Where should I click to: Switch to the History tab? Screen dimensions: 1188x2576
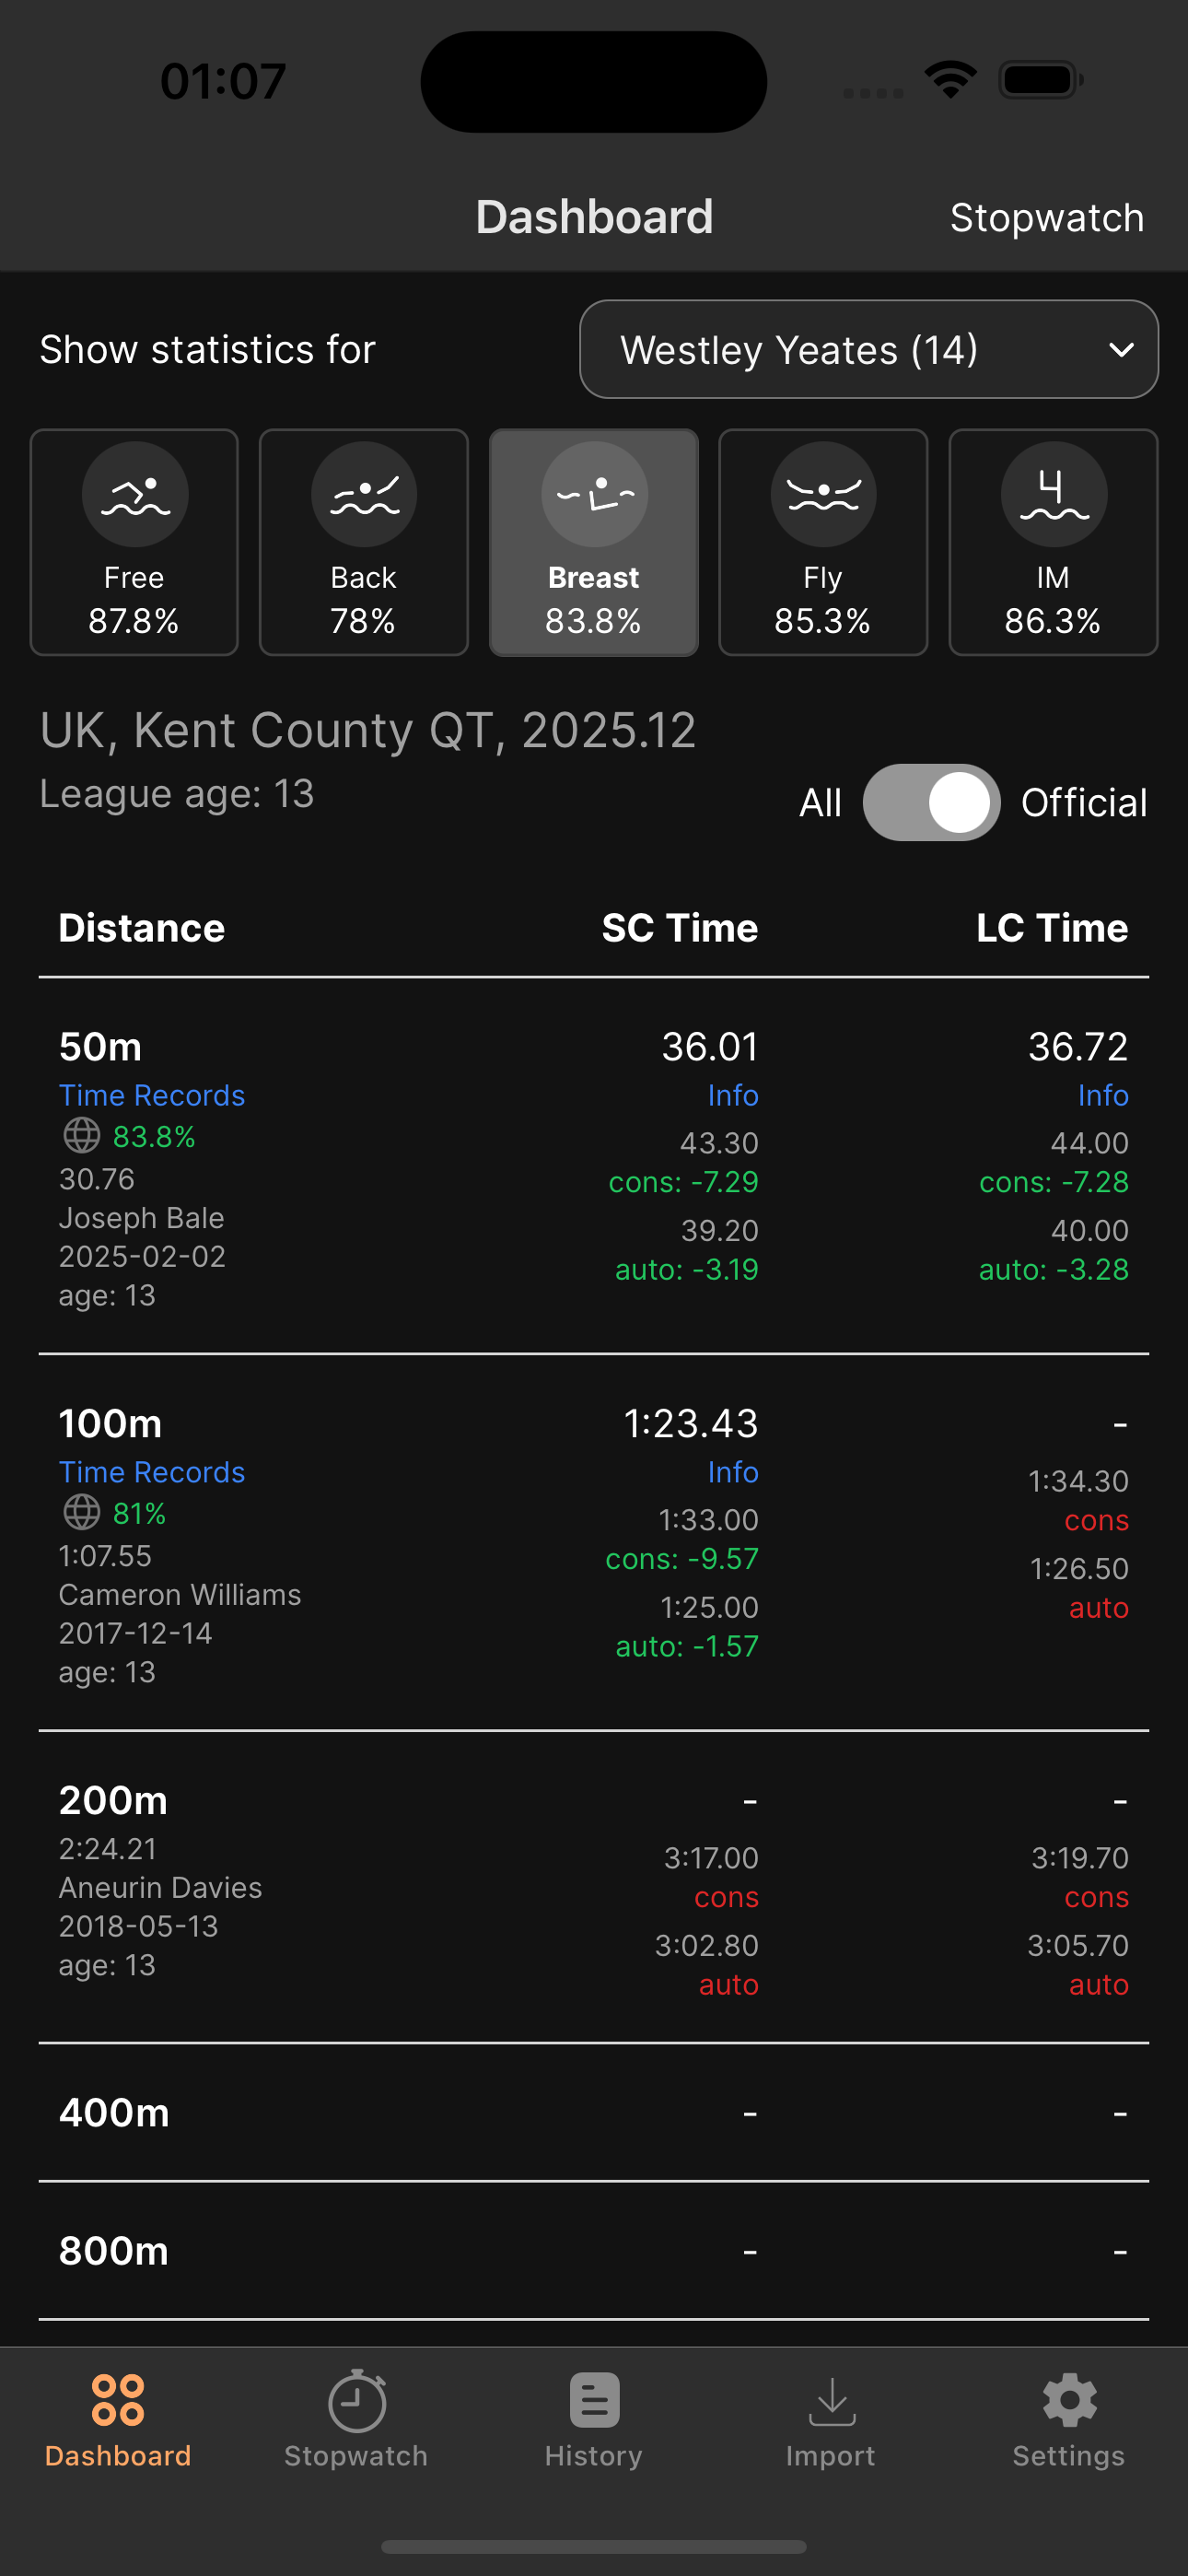[594, 2420]
